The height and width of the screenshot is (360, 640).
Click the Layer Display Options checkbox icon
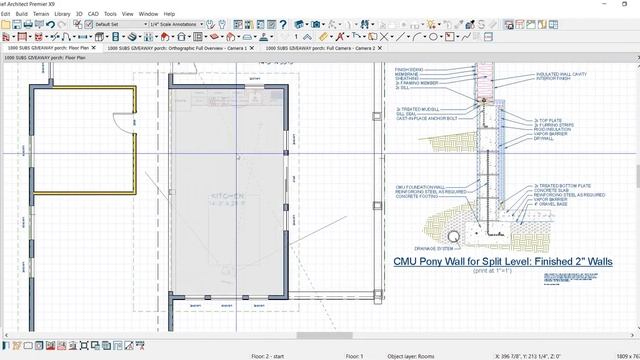tap(77, 24)
